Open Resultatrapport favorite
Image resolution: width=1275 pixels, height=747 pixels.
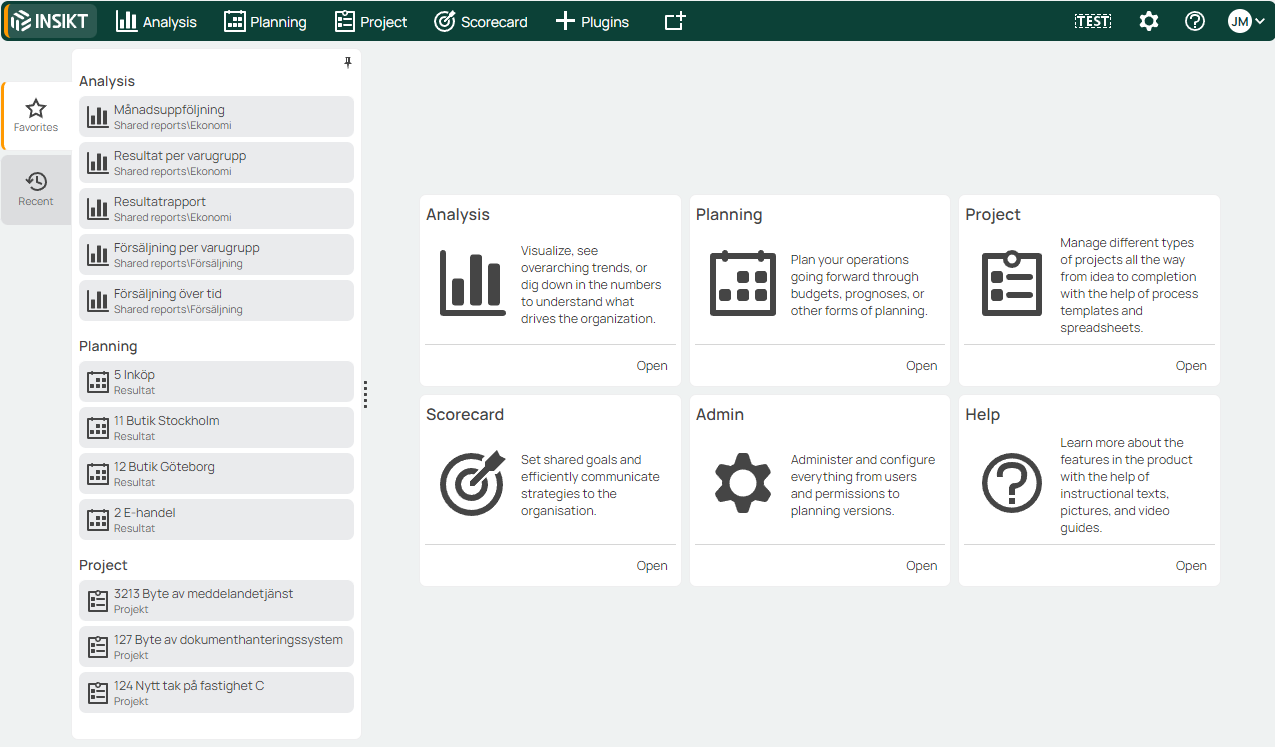tap(216, 208)
